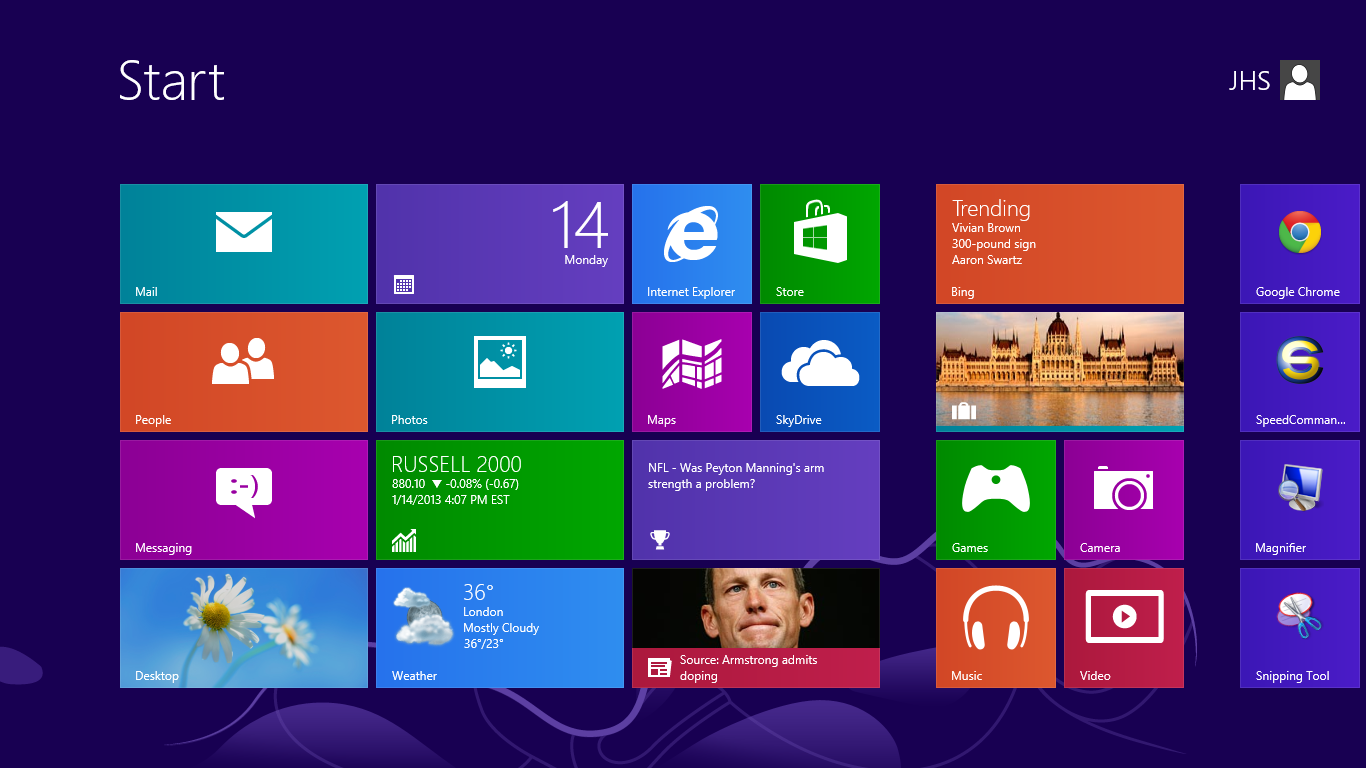Image resolution: width=1366 pixels, height=768 pixels.
Task: Open Bing Trending tile
Action: [x=1059, y=243]
